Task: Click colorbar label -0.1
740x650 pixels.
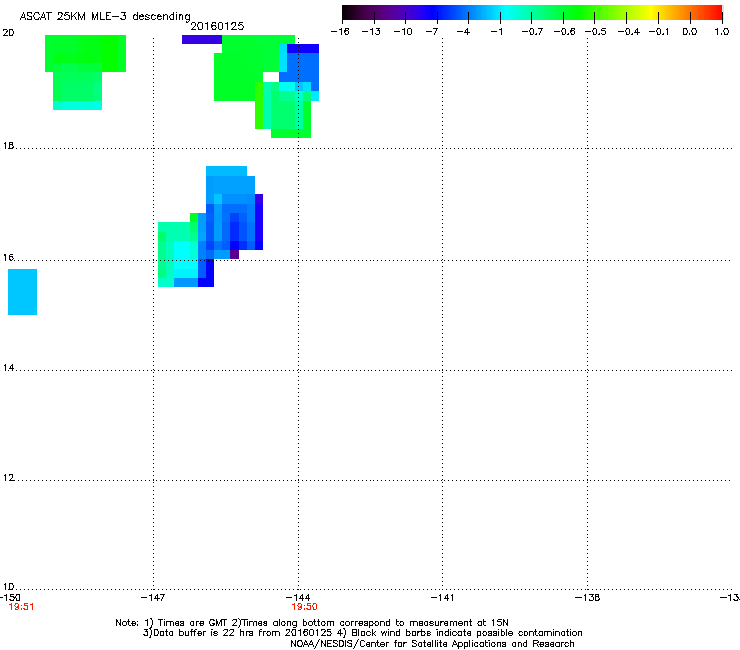Action: pos(659,32)
